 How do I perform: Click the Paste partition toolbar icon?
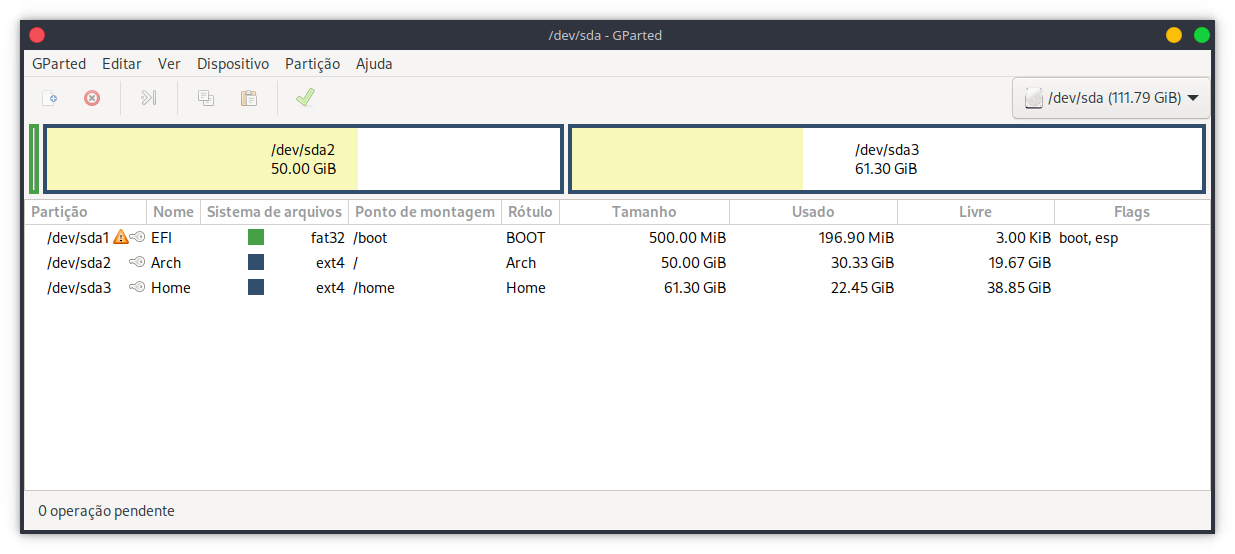click(x=249, y=98)
